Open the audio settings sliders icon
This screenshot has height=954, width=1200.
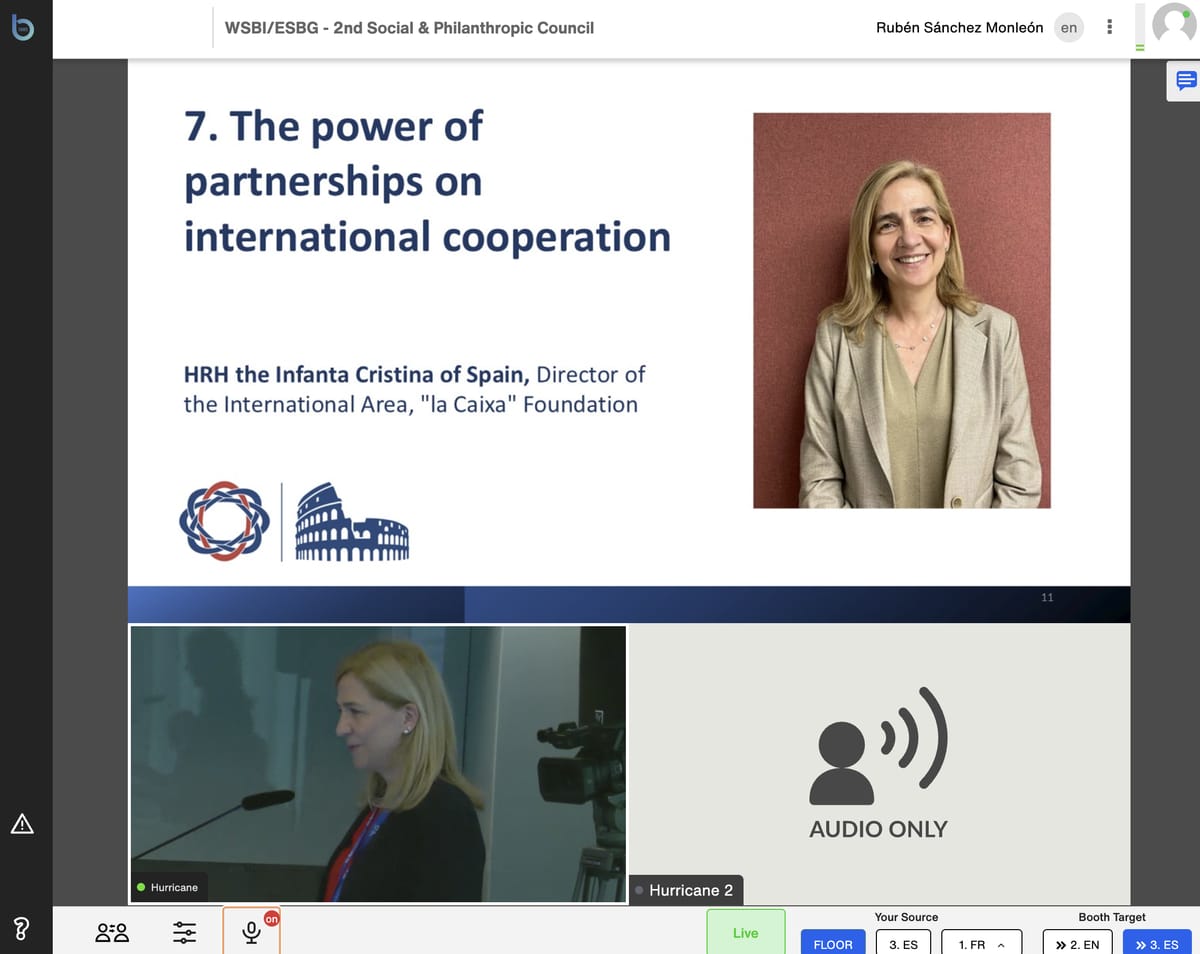185,932
